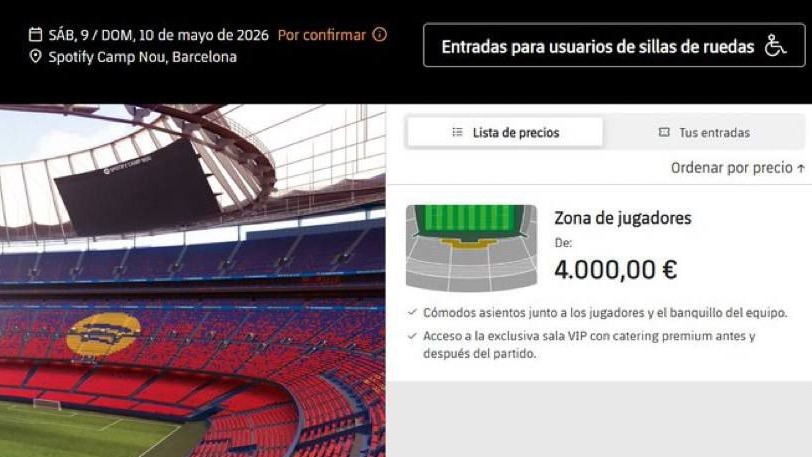The image size is (812, 457).
Task: Click the location pin icon
Action: point(35,56)
